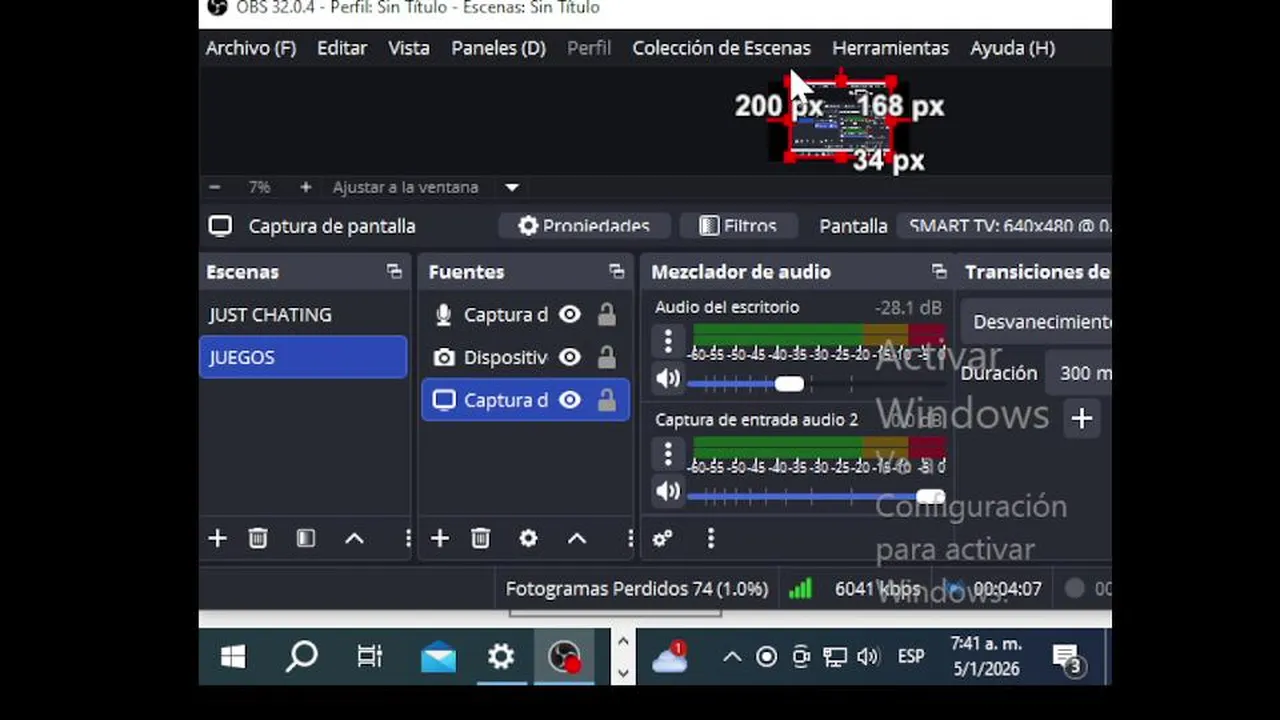Mute Audio del escritorio
Viewport: 1280px width, 720px height.
coord(668,380)
